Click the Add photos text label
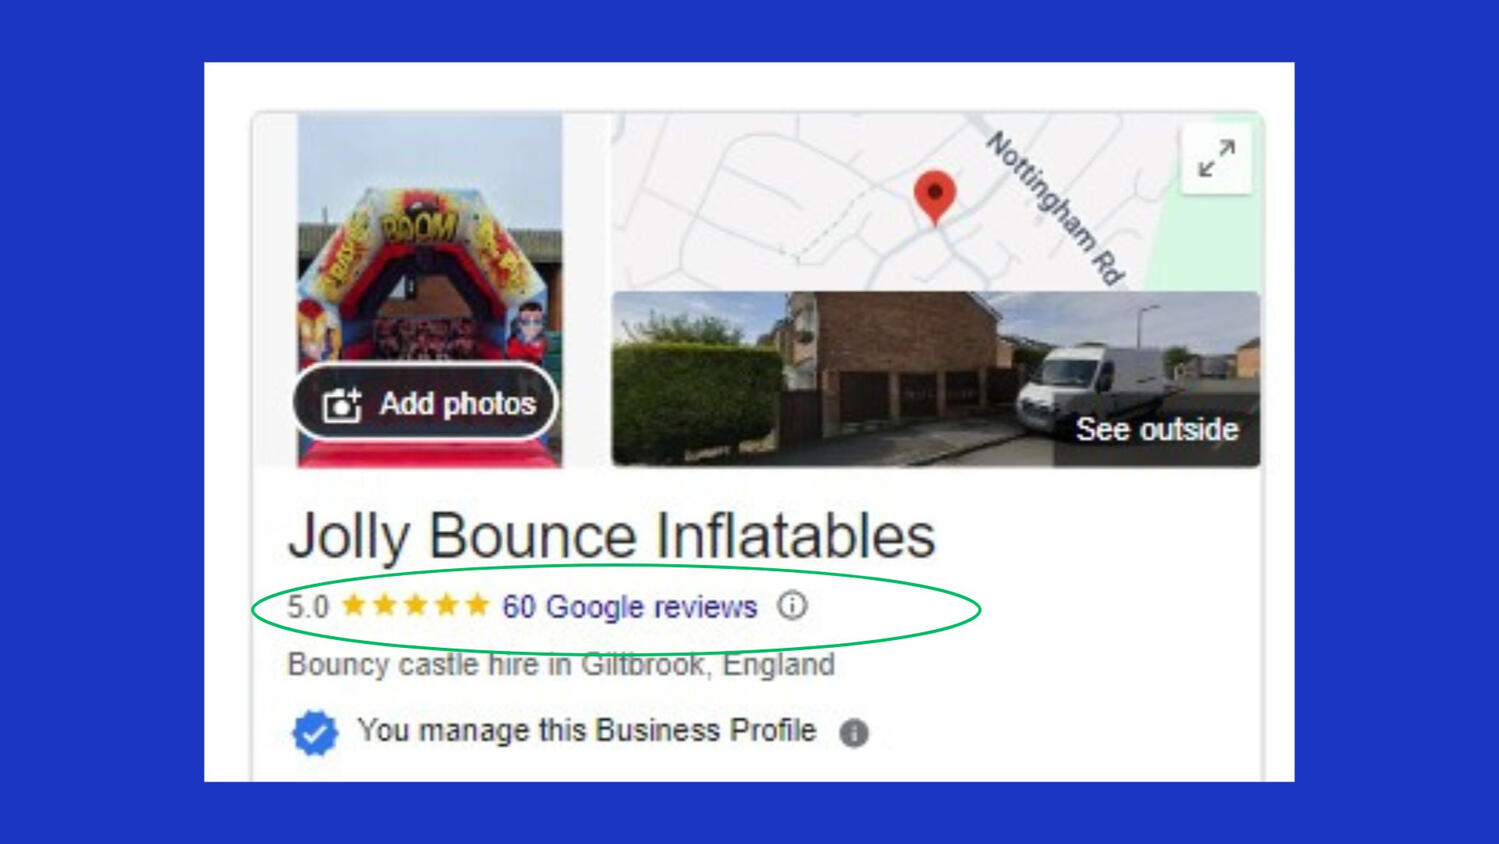 [x=457, y=404]
